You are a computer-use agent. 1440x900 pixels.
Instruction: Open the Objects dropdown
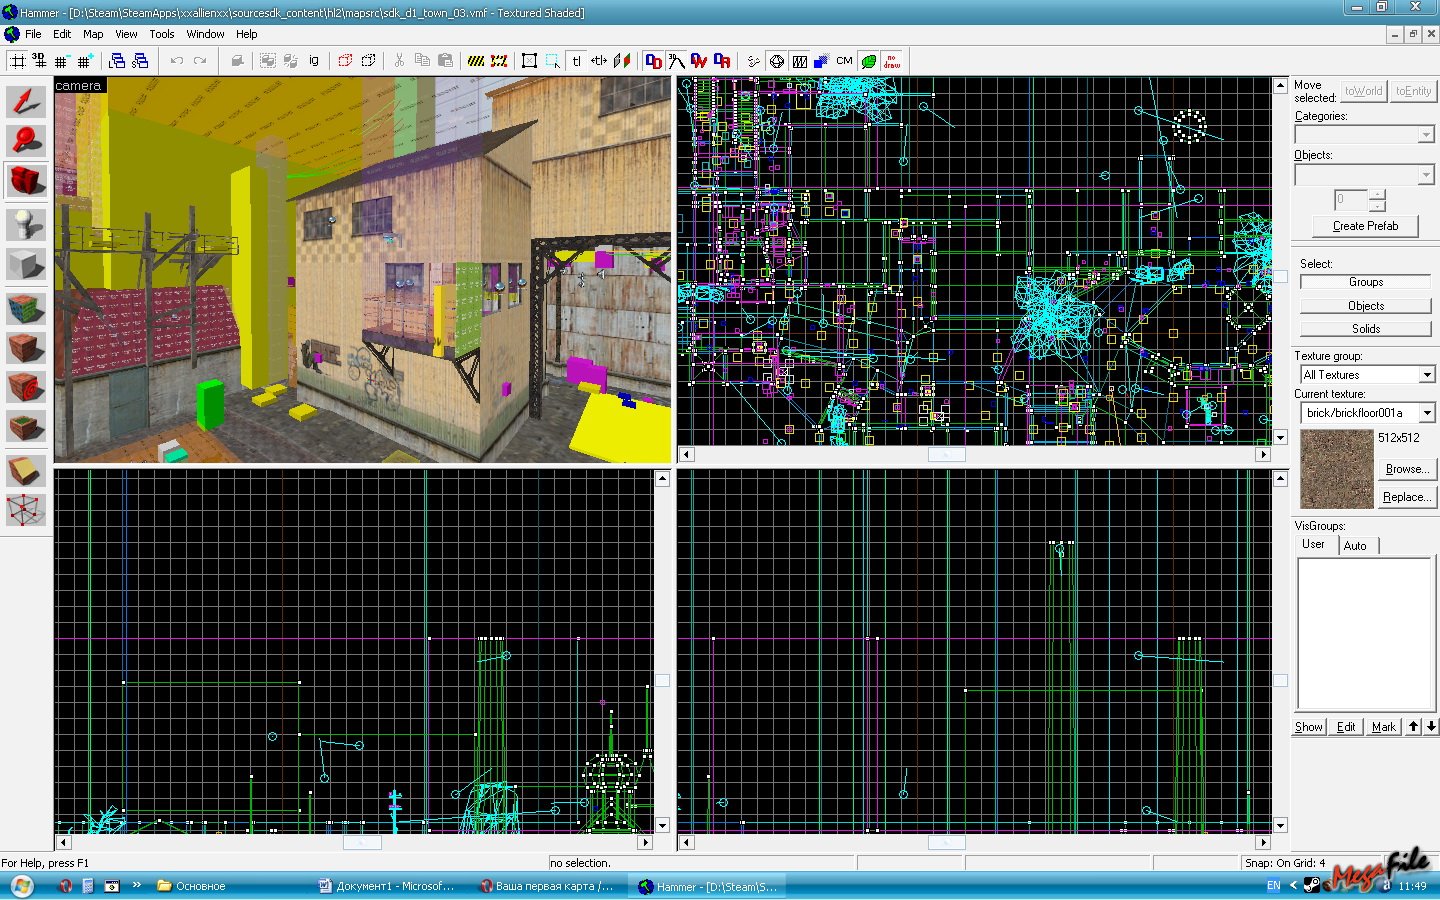tap(1425, 175)
